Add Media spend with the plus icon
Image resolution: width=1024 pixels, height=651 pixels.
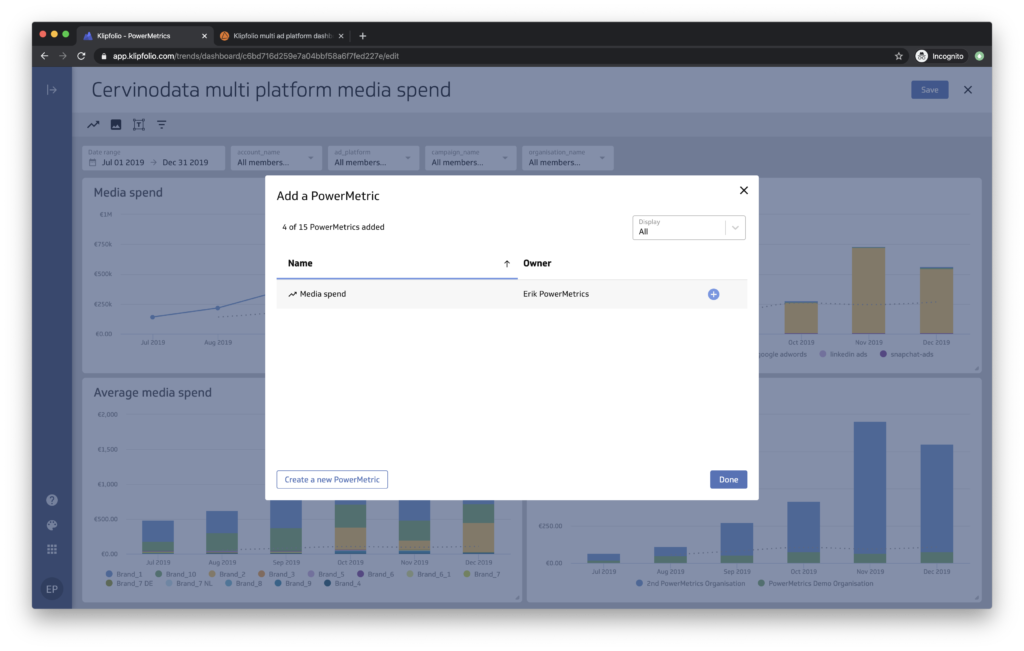point(713,294)
